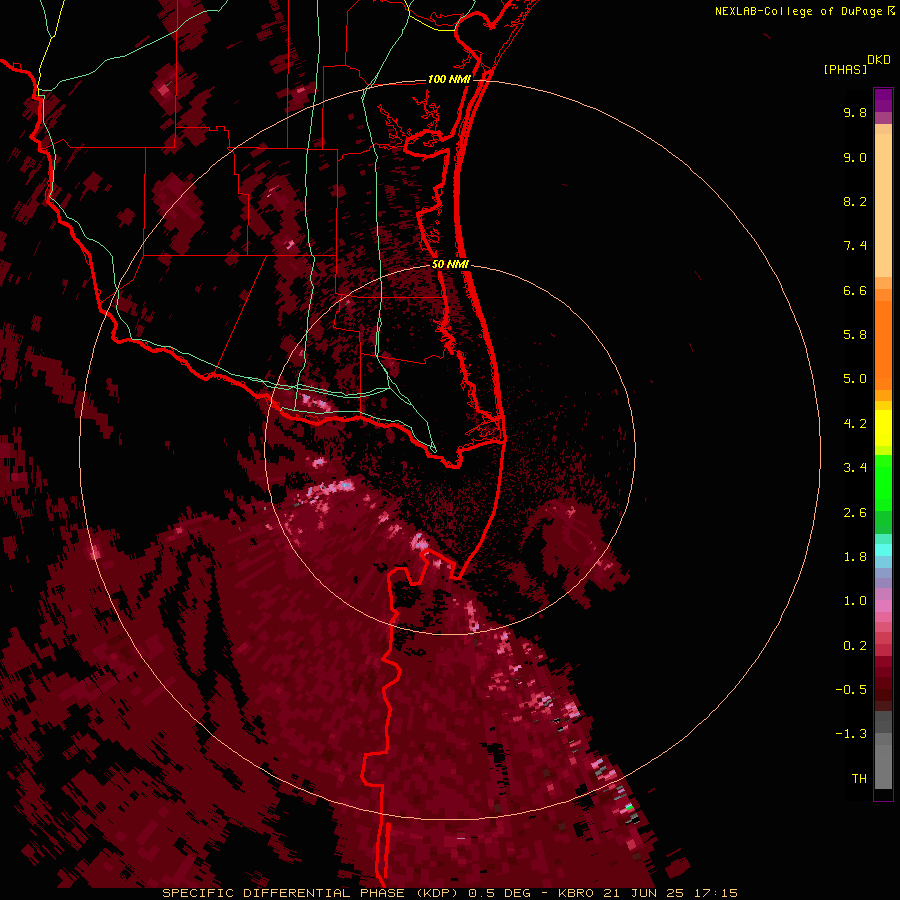Viewport: 900px width, 900px height.
Task: Click the 7.4 scale value
Action: pos(855,246)
